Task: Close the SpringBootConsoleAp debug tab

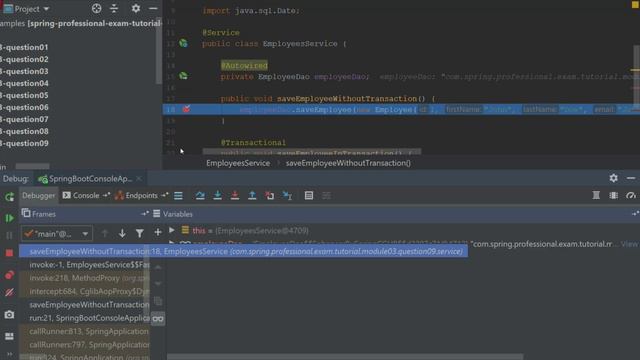Action: pos(139,179)
